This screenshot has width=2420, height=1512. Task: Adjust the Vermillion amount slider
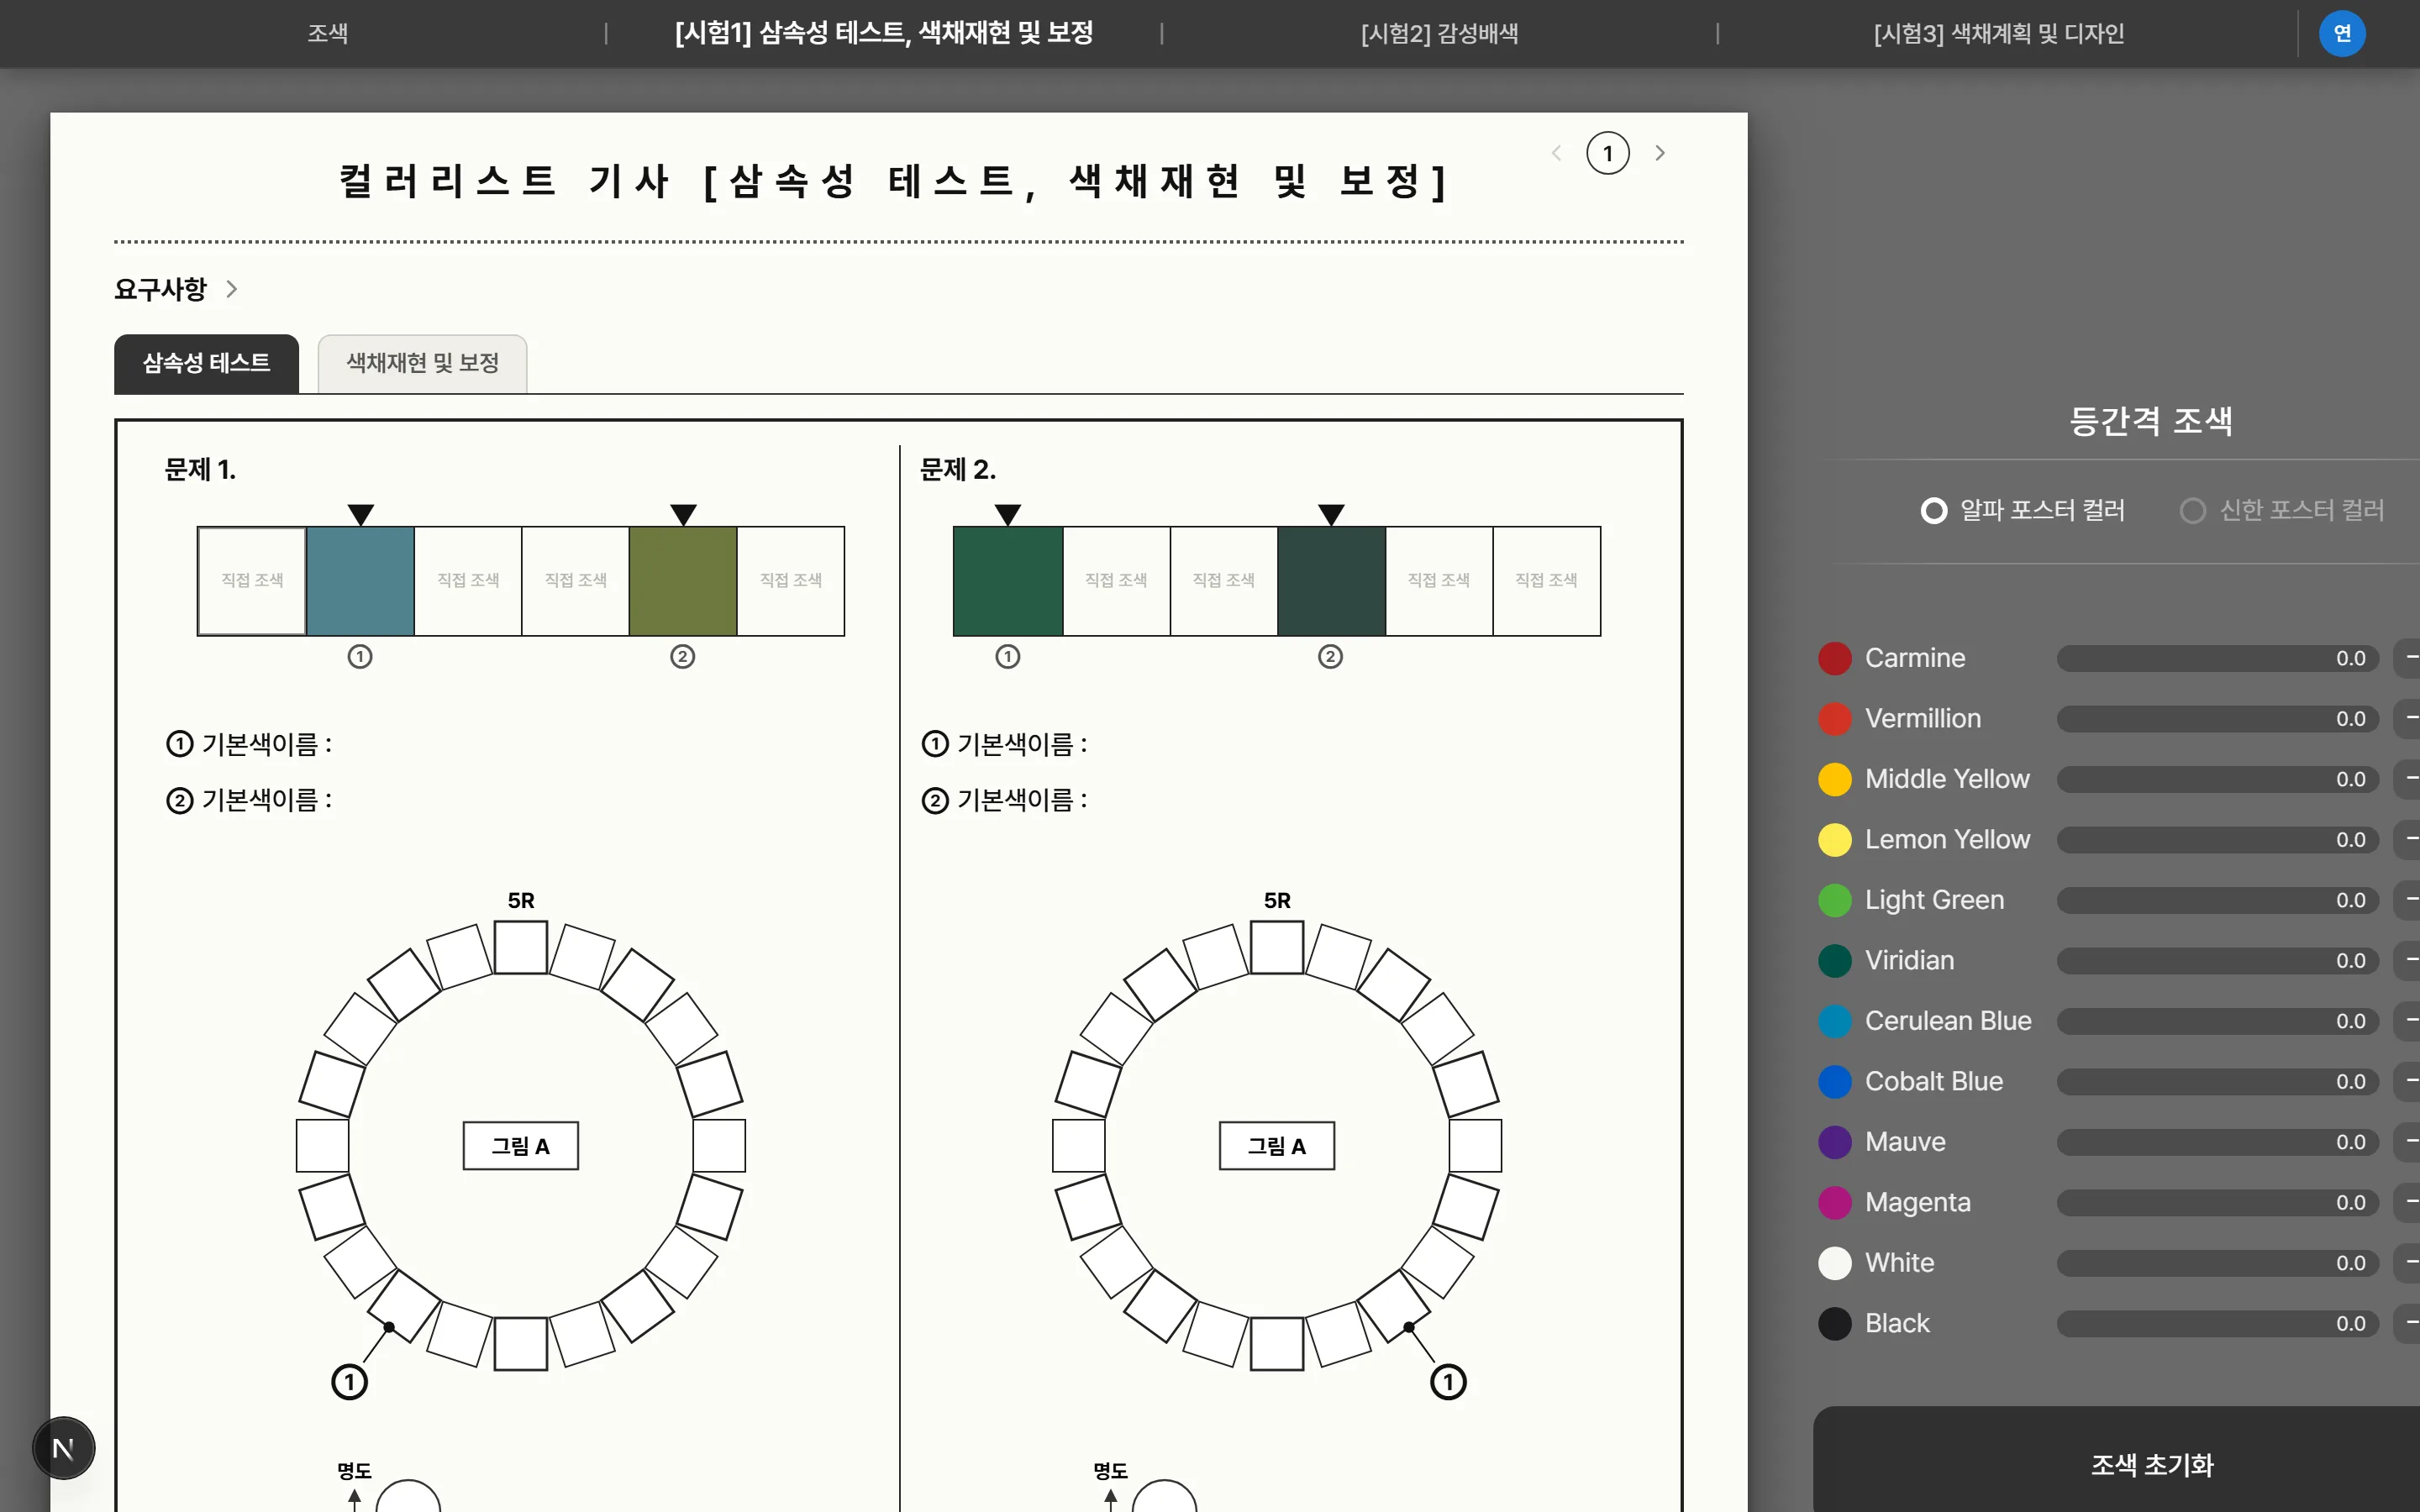click(x=2218, y=719)
